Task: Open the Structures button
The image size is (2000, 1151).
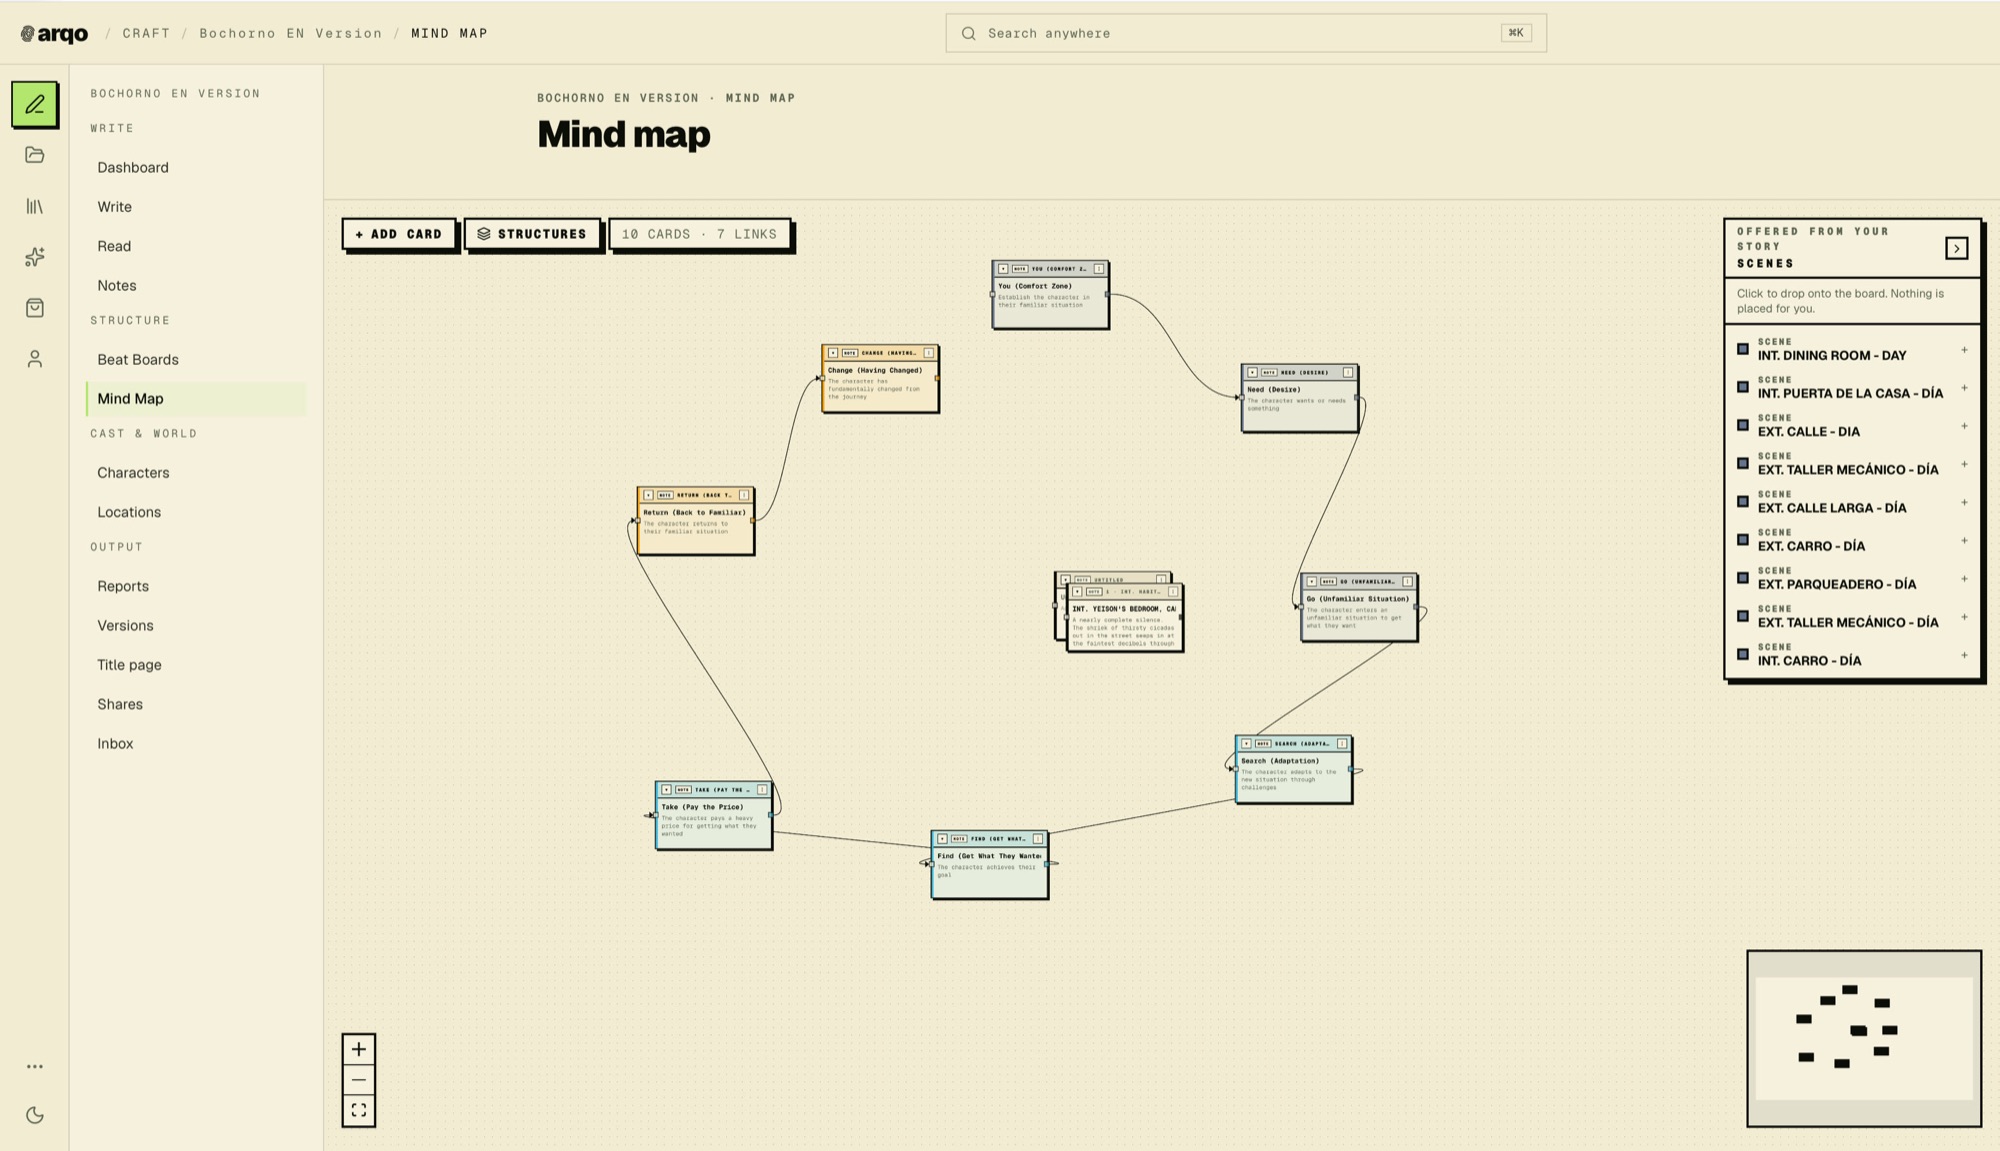Action: pyautogui.click(x=532, y=234)
